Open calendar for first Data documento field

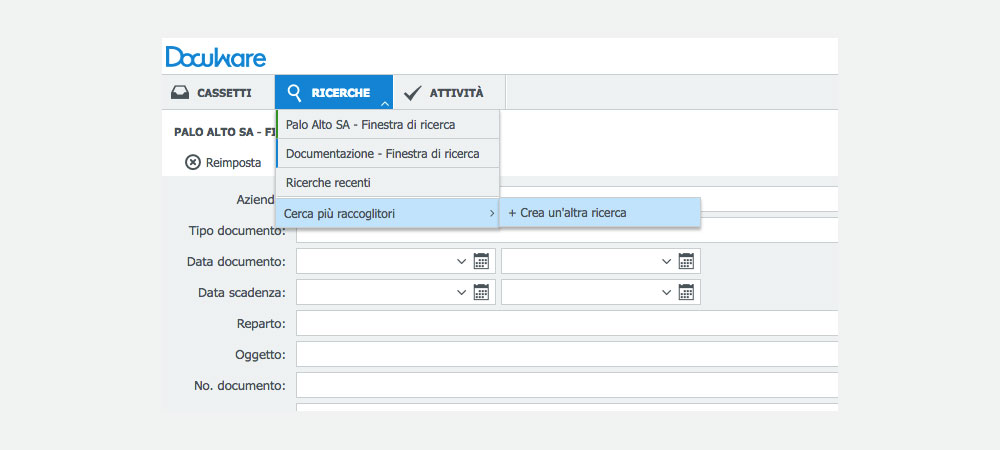point(481,261)
